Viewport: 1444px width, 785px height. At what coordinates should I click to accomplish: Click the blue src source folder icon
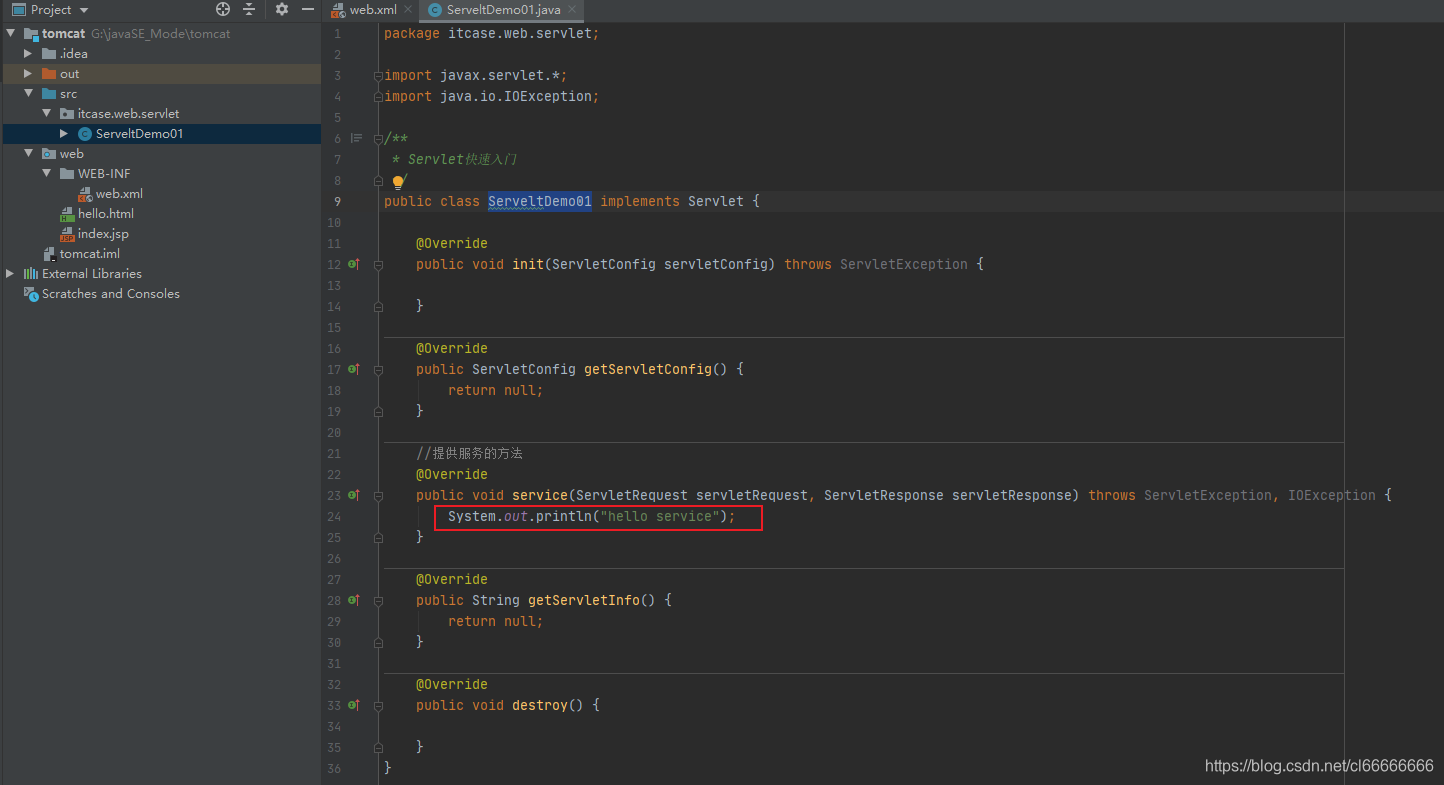[49, 94]
